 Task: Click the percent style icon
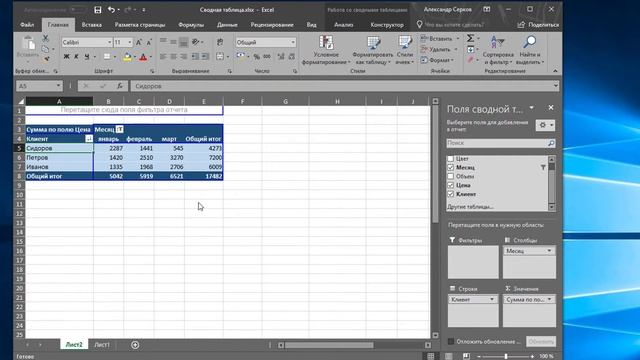pyautogui.click(x=256, y=57)
